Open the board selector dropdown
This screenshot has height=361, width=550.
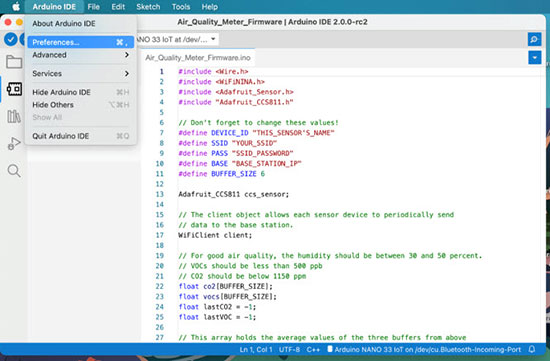point(177,39)
